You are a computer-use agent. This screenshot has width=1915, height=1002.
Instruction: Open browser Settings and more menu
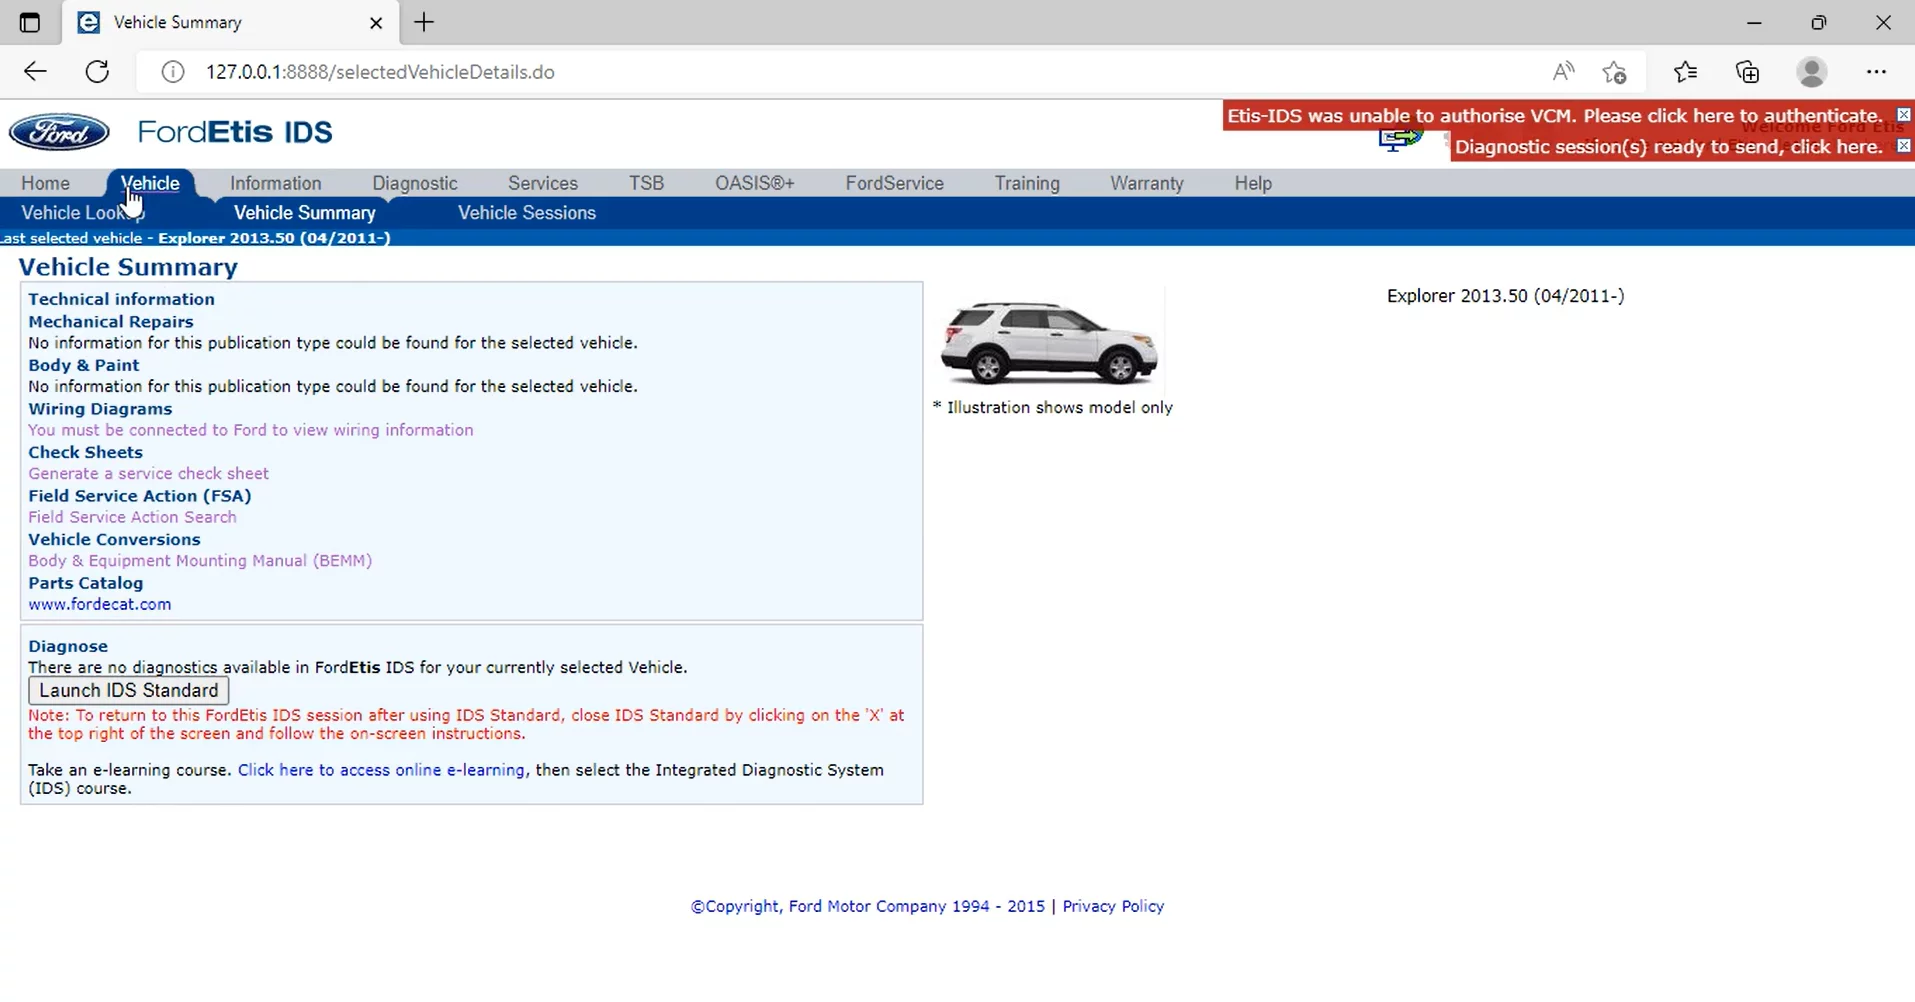click(x=1876, y=72)
